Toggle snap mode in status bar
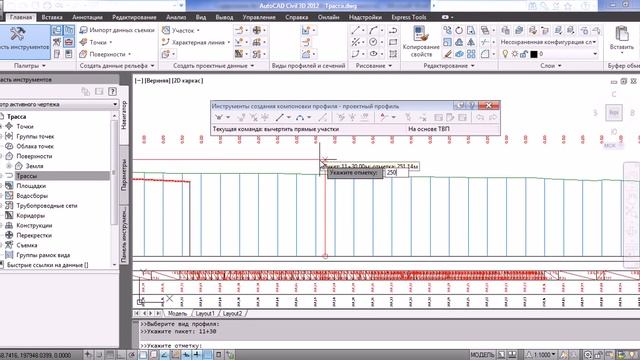This screenshot has width=640, height=360. pyautogui.click(x=99, y=355)
